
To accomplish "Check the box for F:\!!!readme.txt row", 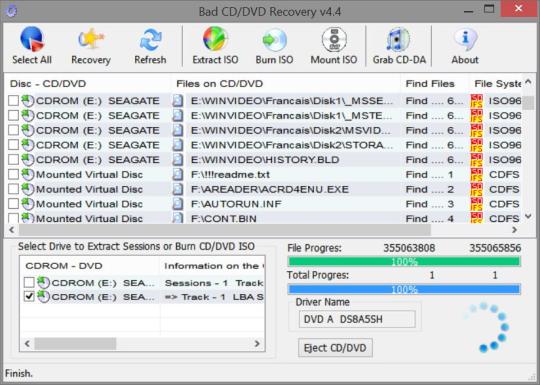I will [x=13, y=174].
